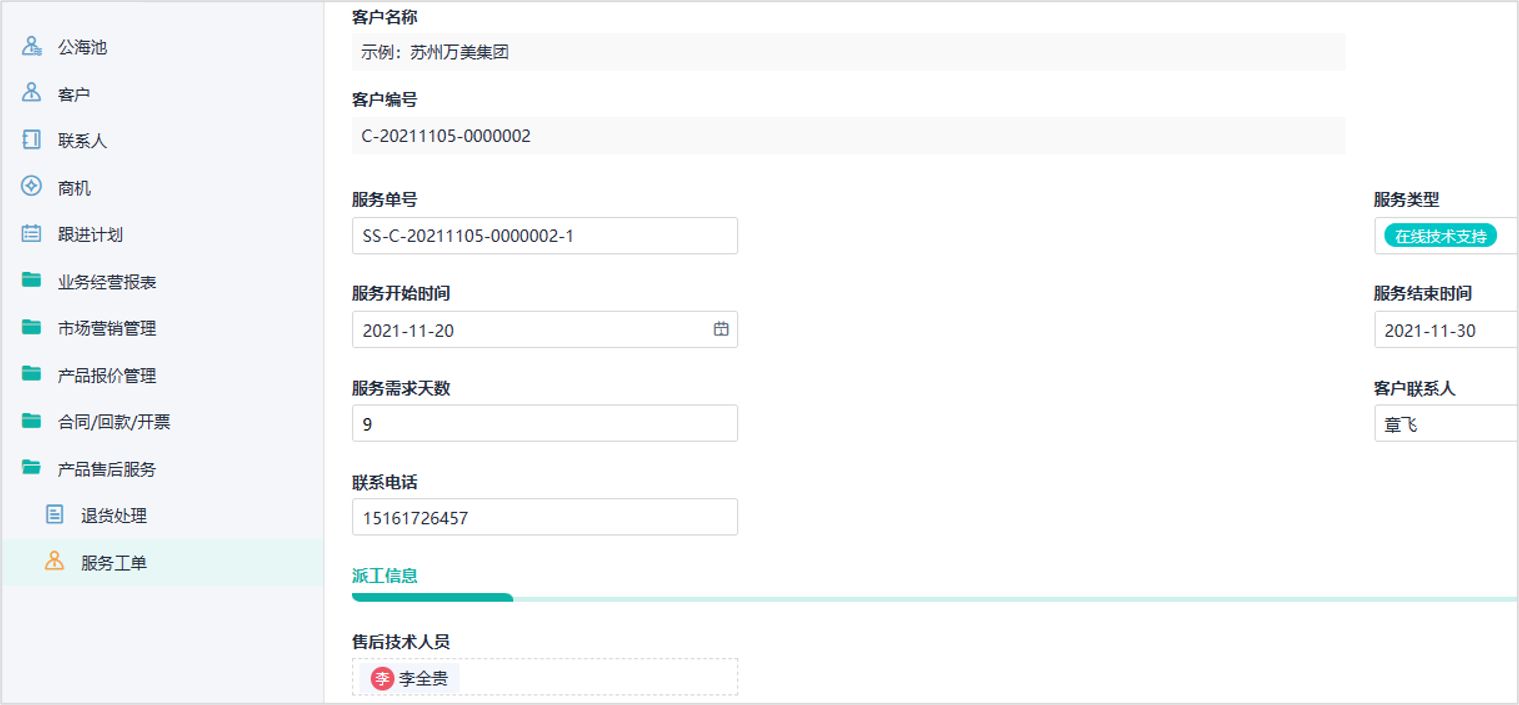Click the 客户 person icon

[32, 93]
